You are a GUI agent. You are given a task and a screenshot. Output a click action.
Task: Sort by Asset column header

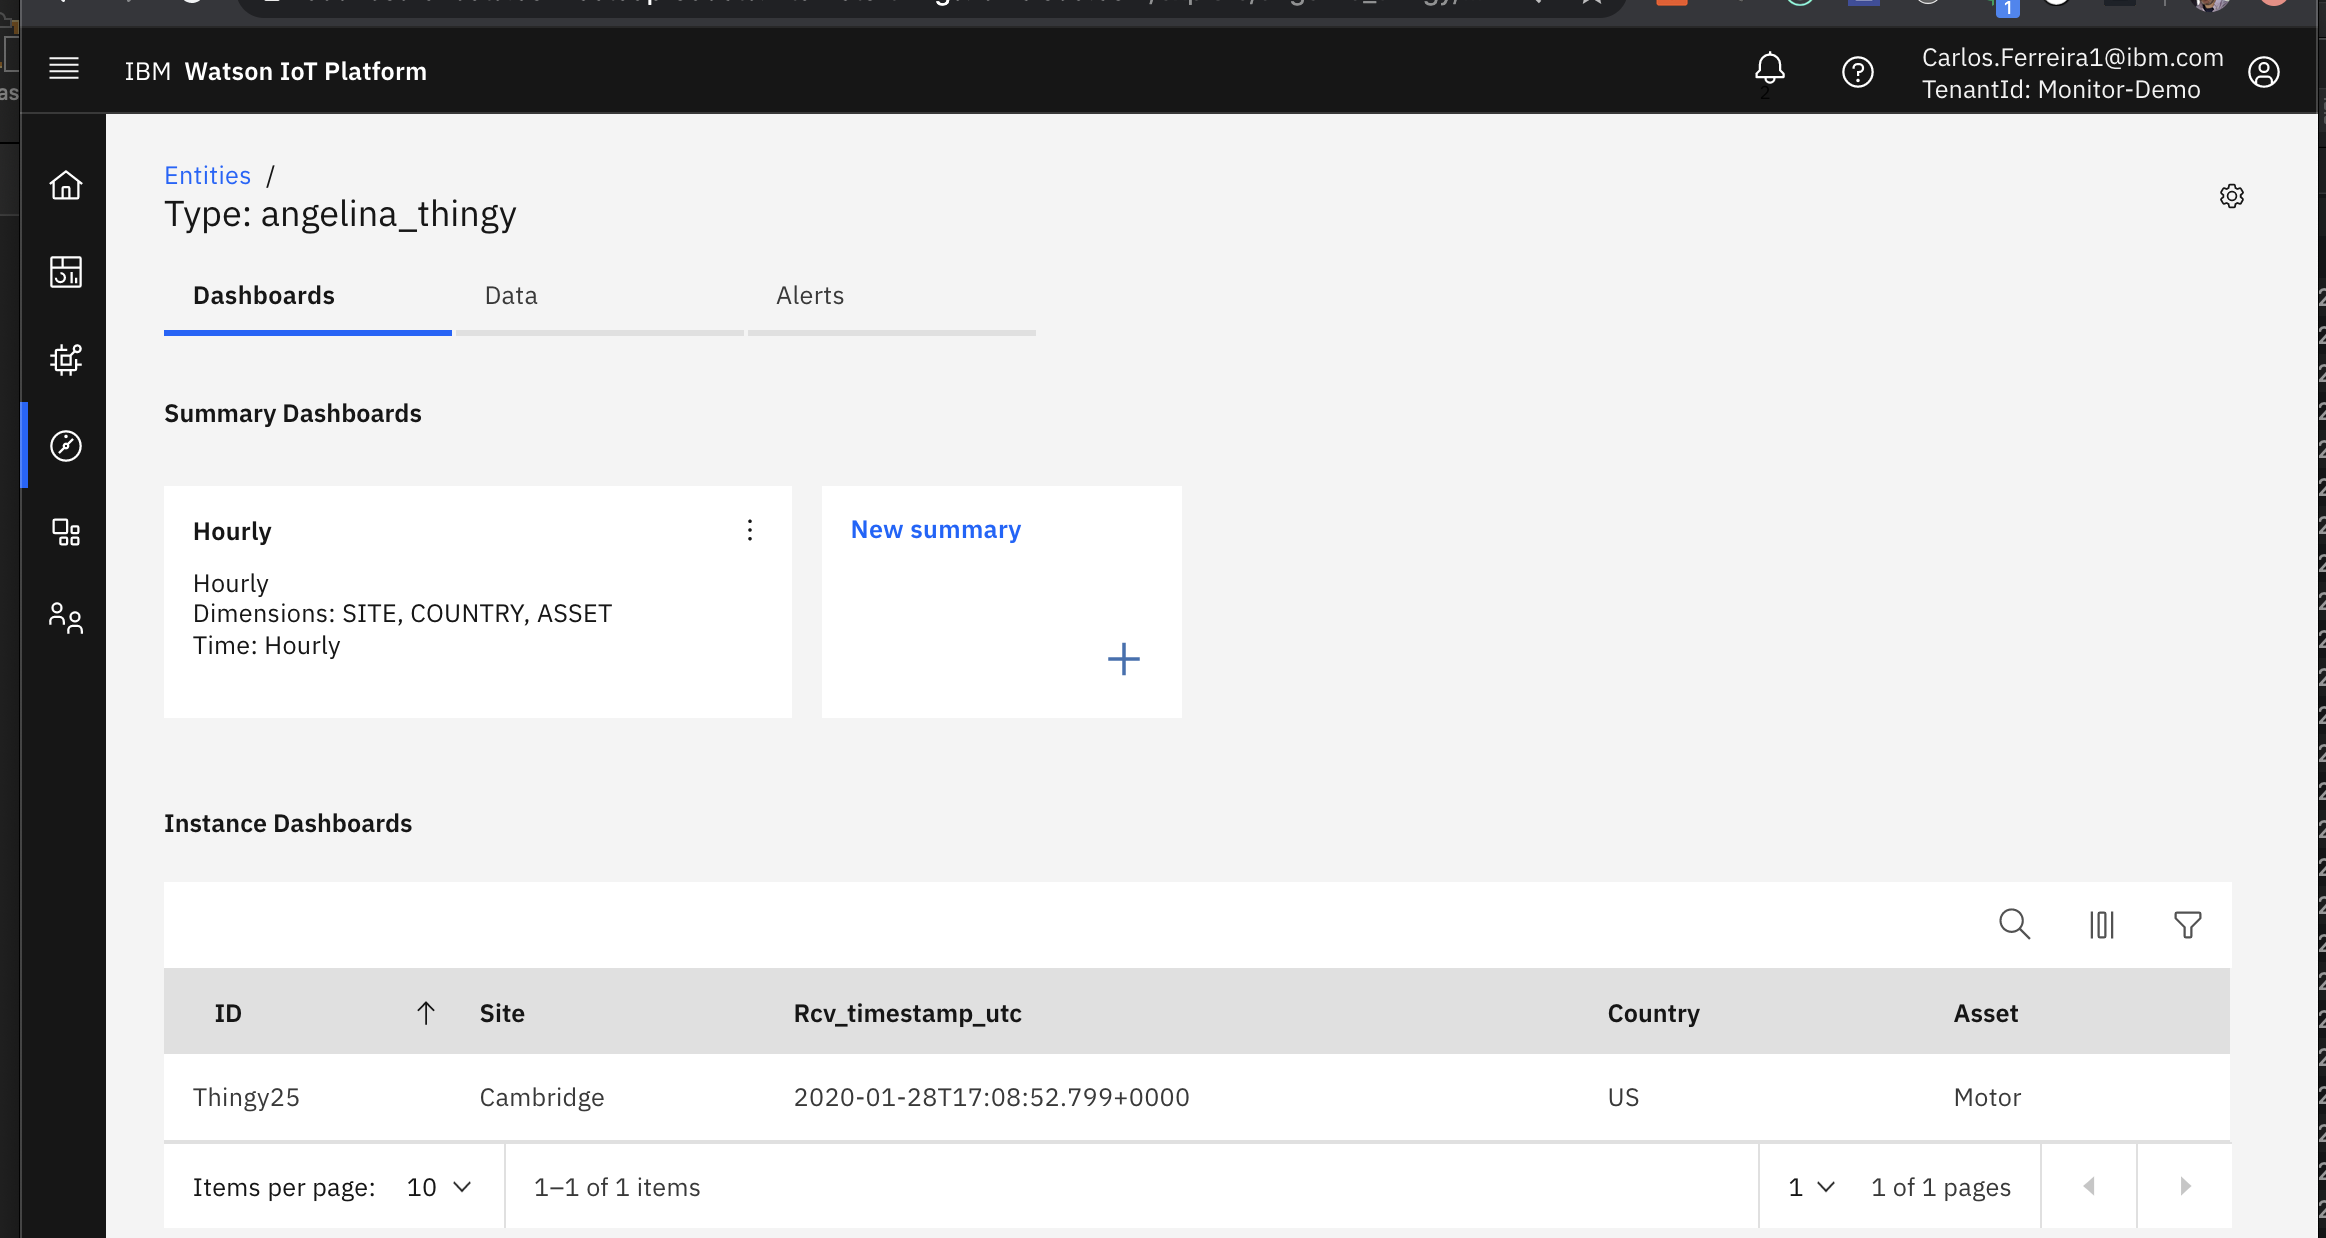(x=1985, y=1013)
